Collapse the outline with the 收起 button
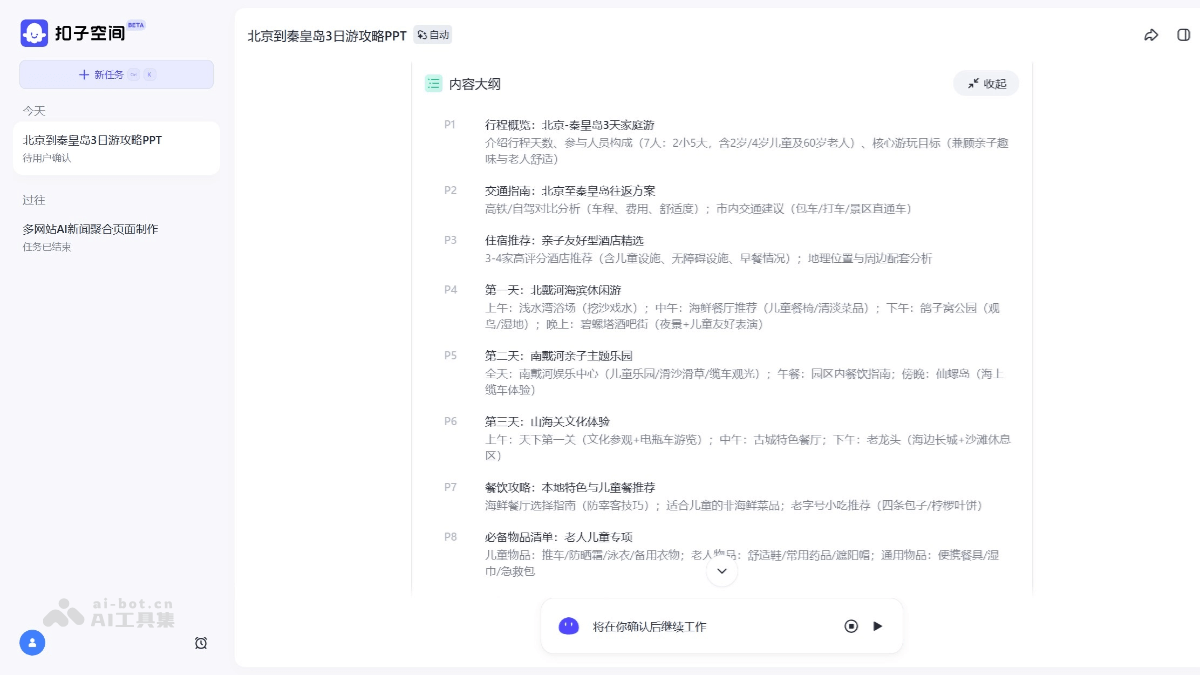Image resolution: width=1200 pixels, height=675 pixels. [986, 84]
